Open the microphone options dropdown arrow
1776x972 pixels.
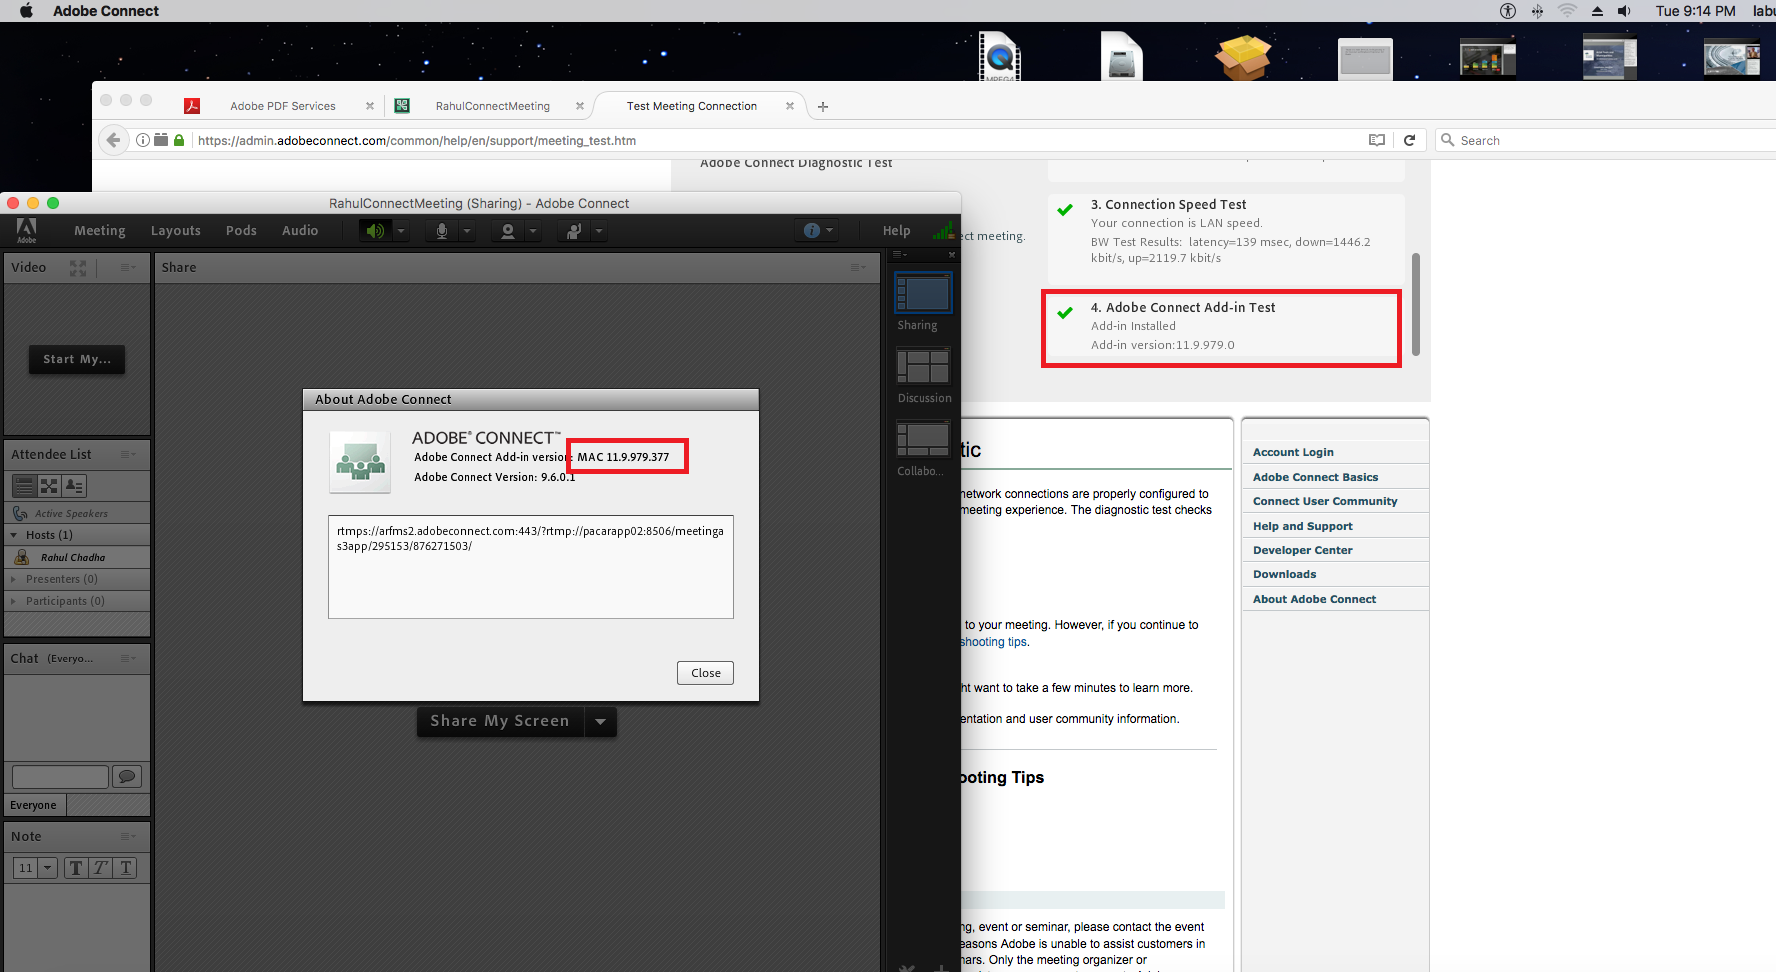467,231
